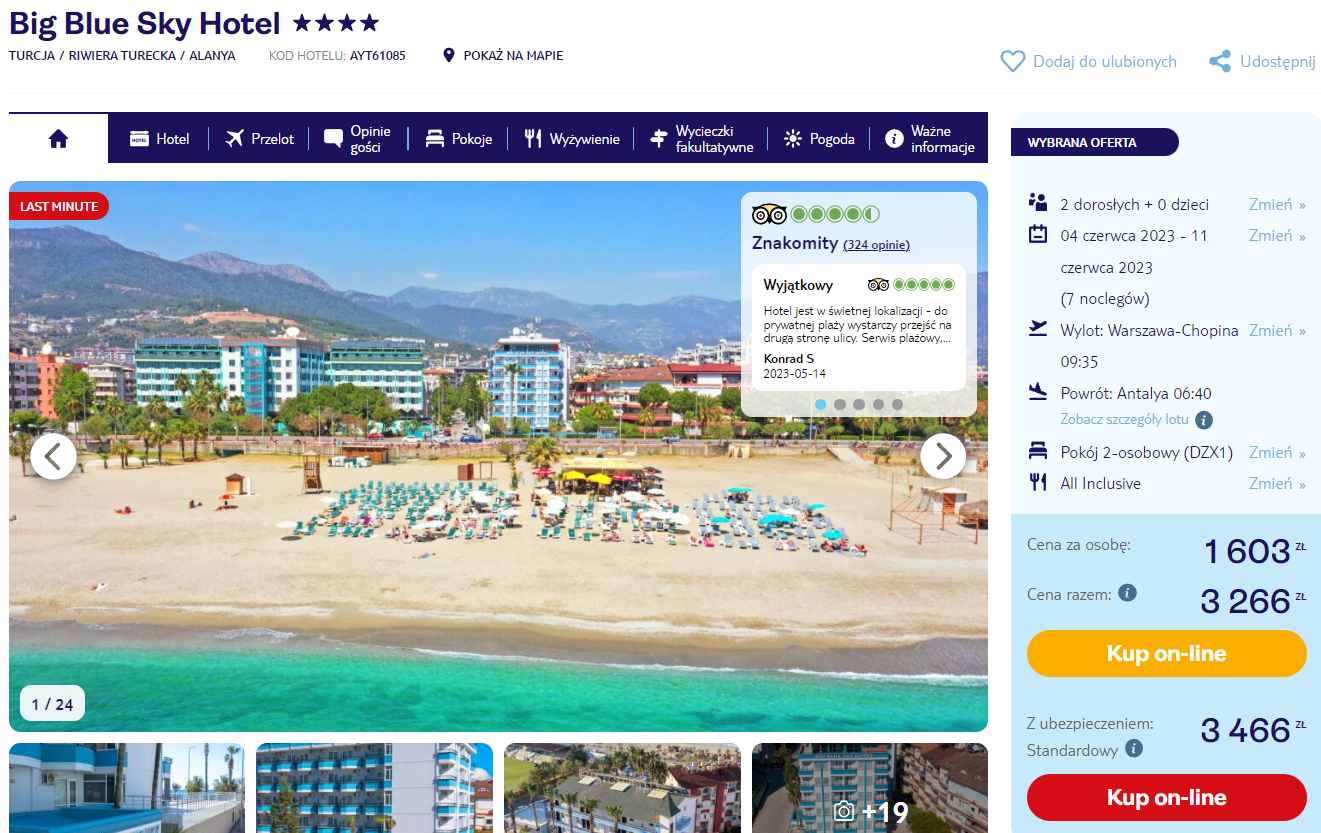Image resolution: width=1321 pixels, height=833 pixels.
Task: Click the Konrad S review card text
Action: pos(858,327)
